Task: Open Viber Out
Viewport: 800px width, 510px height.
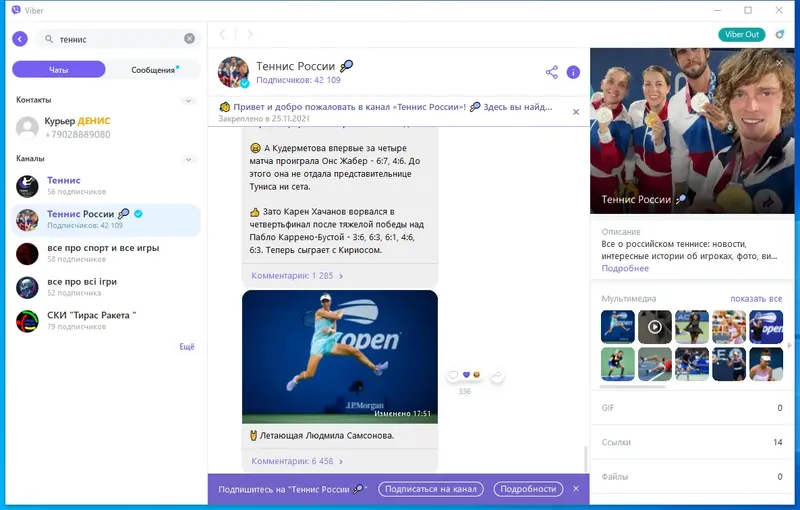Action: coord(742,34)
